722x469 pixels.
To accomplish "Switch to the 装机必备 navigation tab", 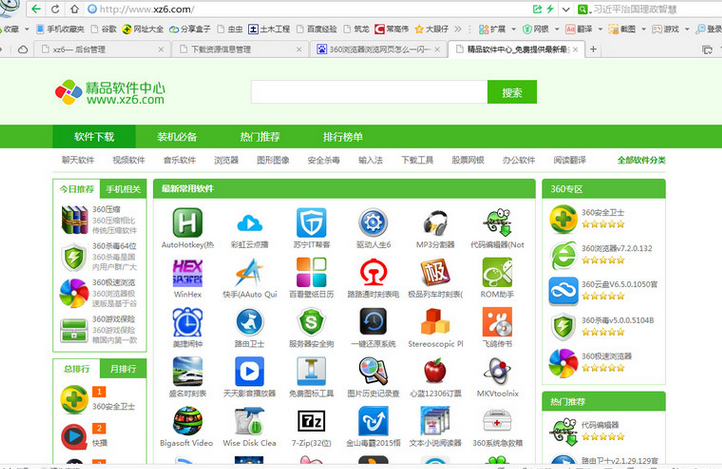I will 177,137.
